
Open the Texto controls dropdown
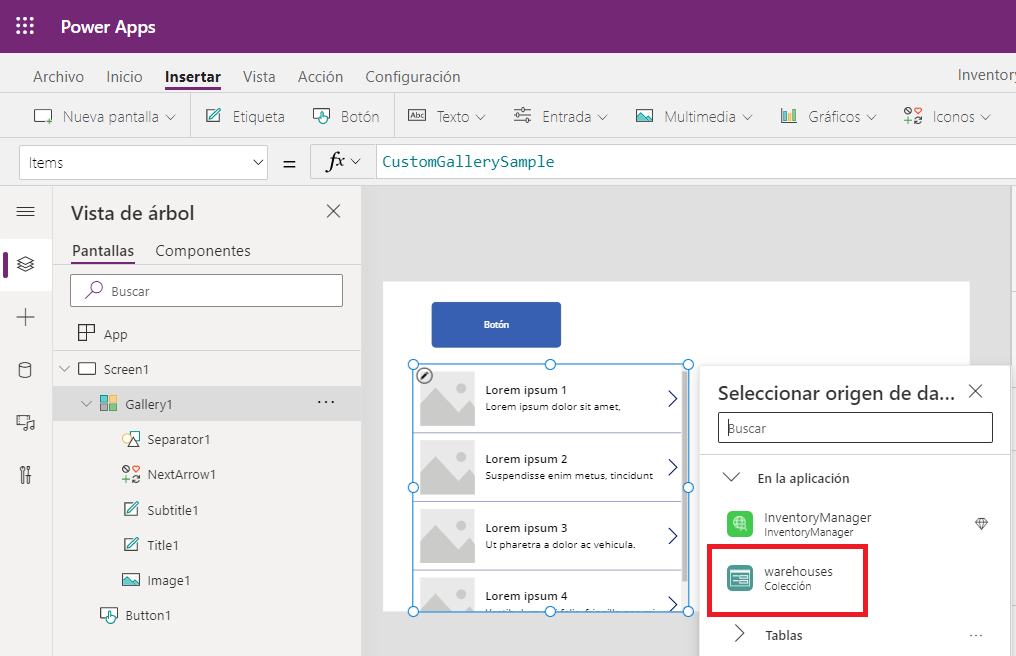[446, 117]
